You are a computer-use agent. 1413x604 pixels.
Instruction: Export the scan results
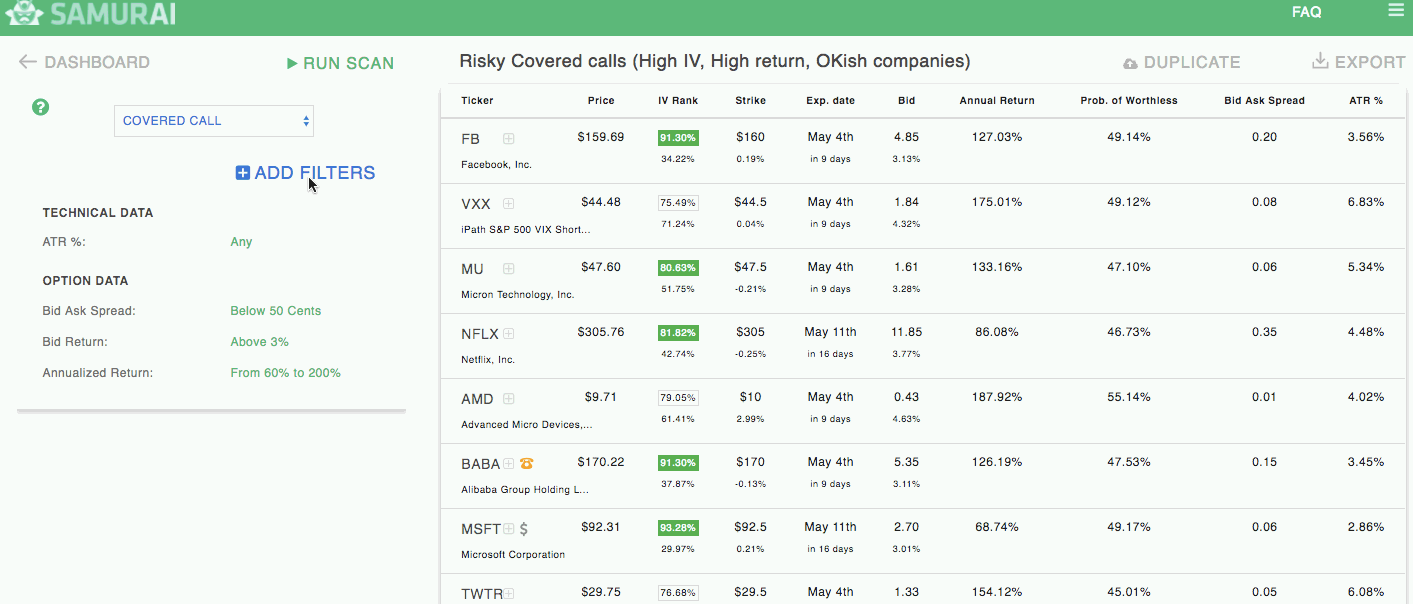tap(1359, 62)
